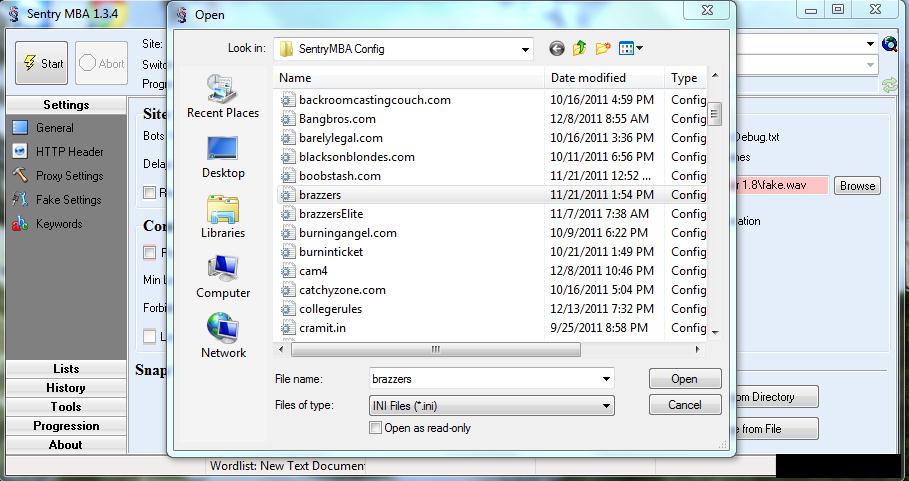909x481 pixels.
Task: Open Recent Places in sidebar
Action: pos(223,97)
